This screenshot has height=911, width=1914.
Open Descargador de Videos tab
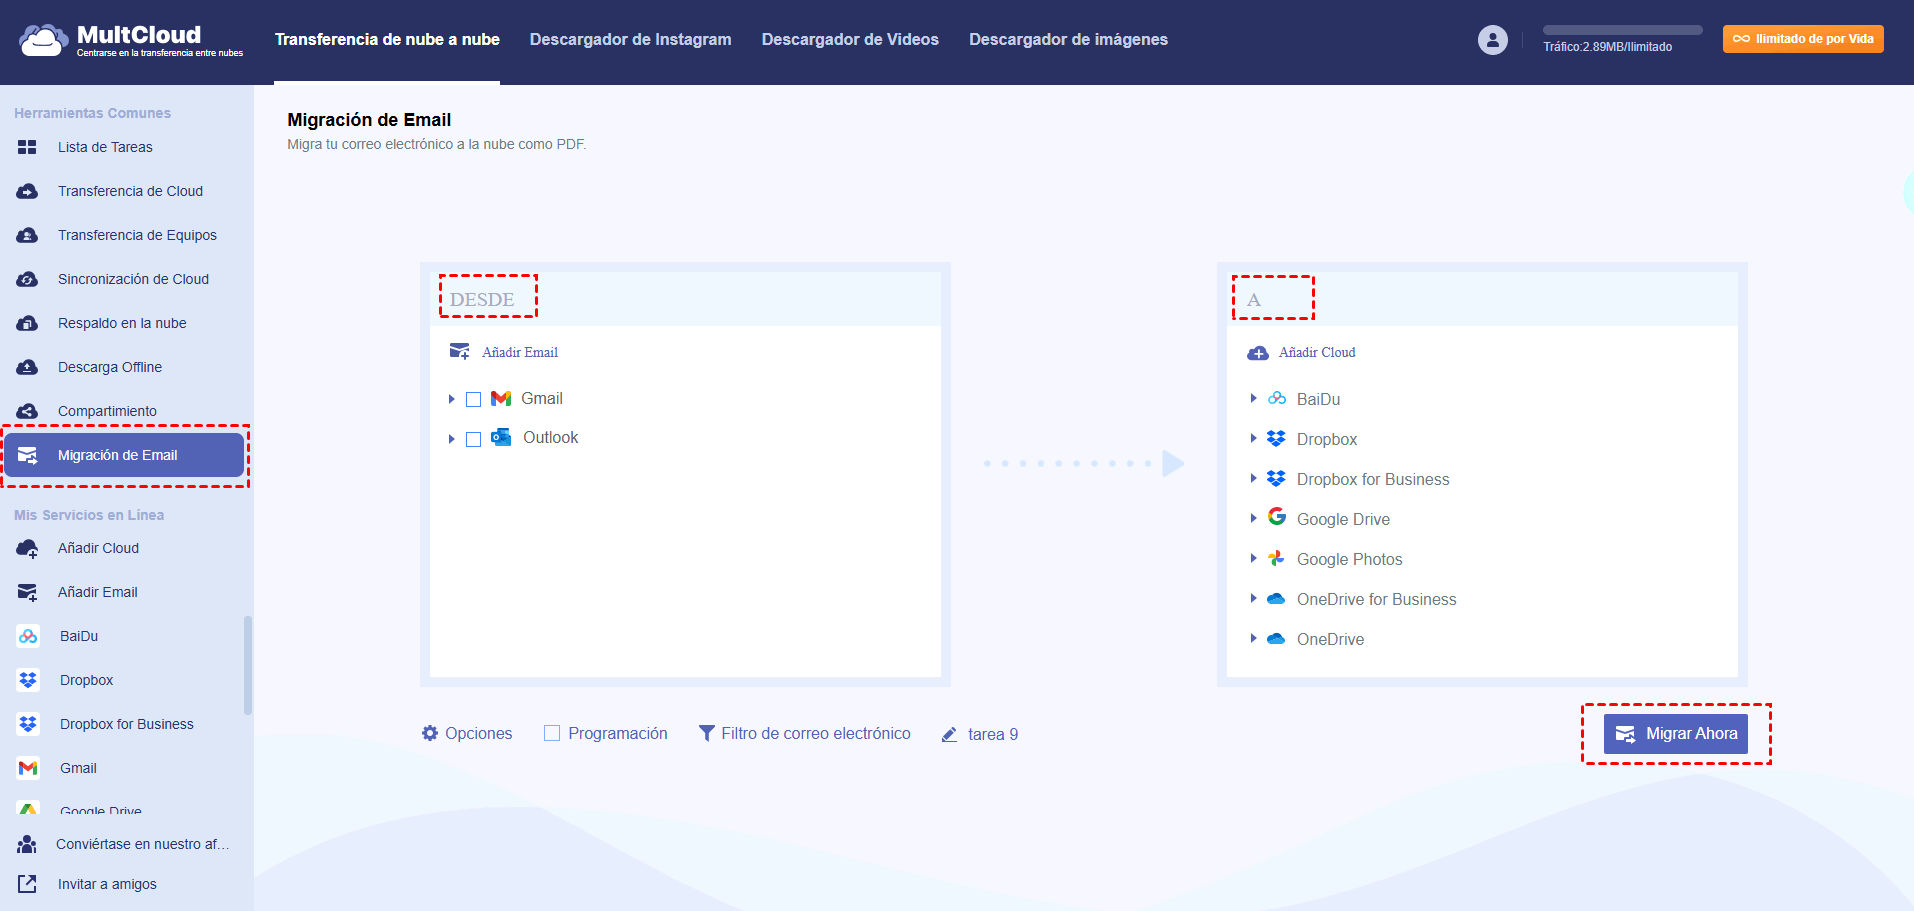tap(850, 40)
